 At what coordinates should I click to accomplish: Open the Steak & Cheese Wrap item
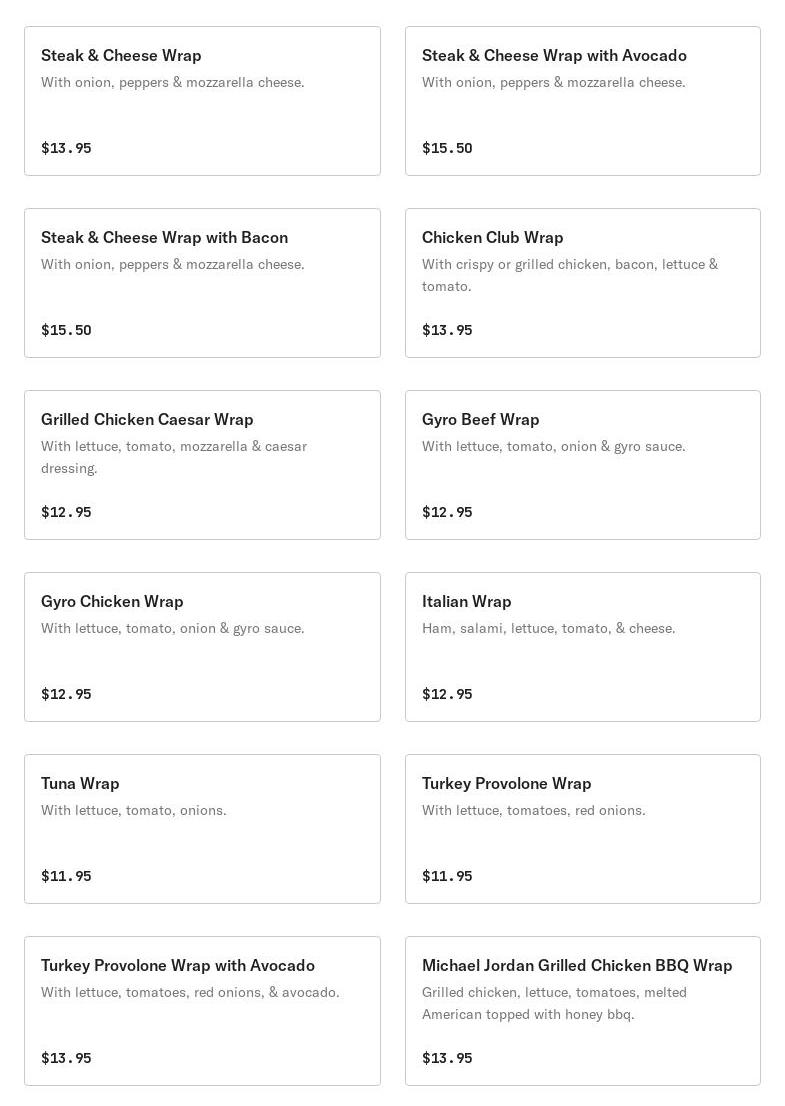202,101
